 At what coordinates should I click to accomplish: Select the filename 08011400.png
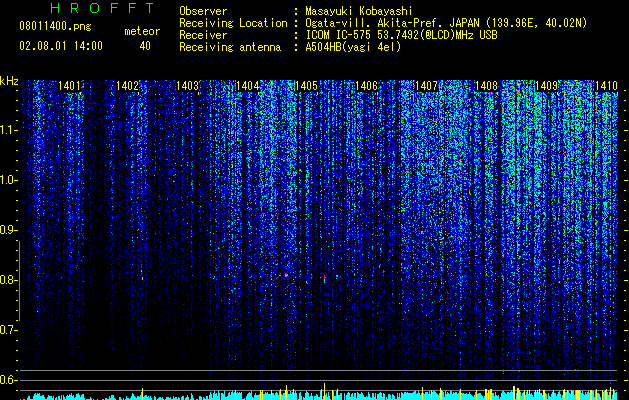click(55, 27)
